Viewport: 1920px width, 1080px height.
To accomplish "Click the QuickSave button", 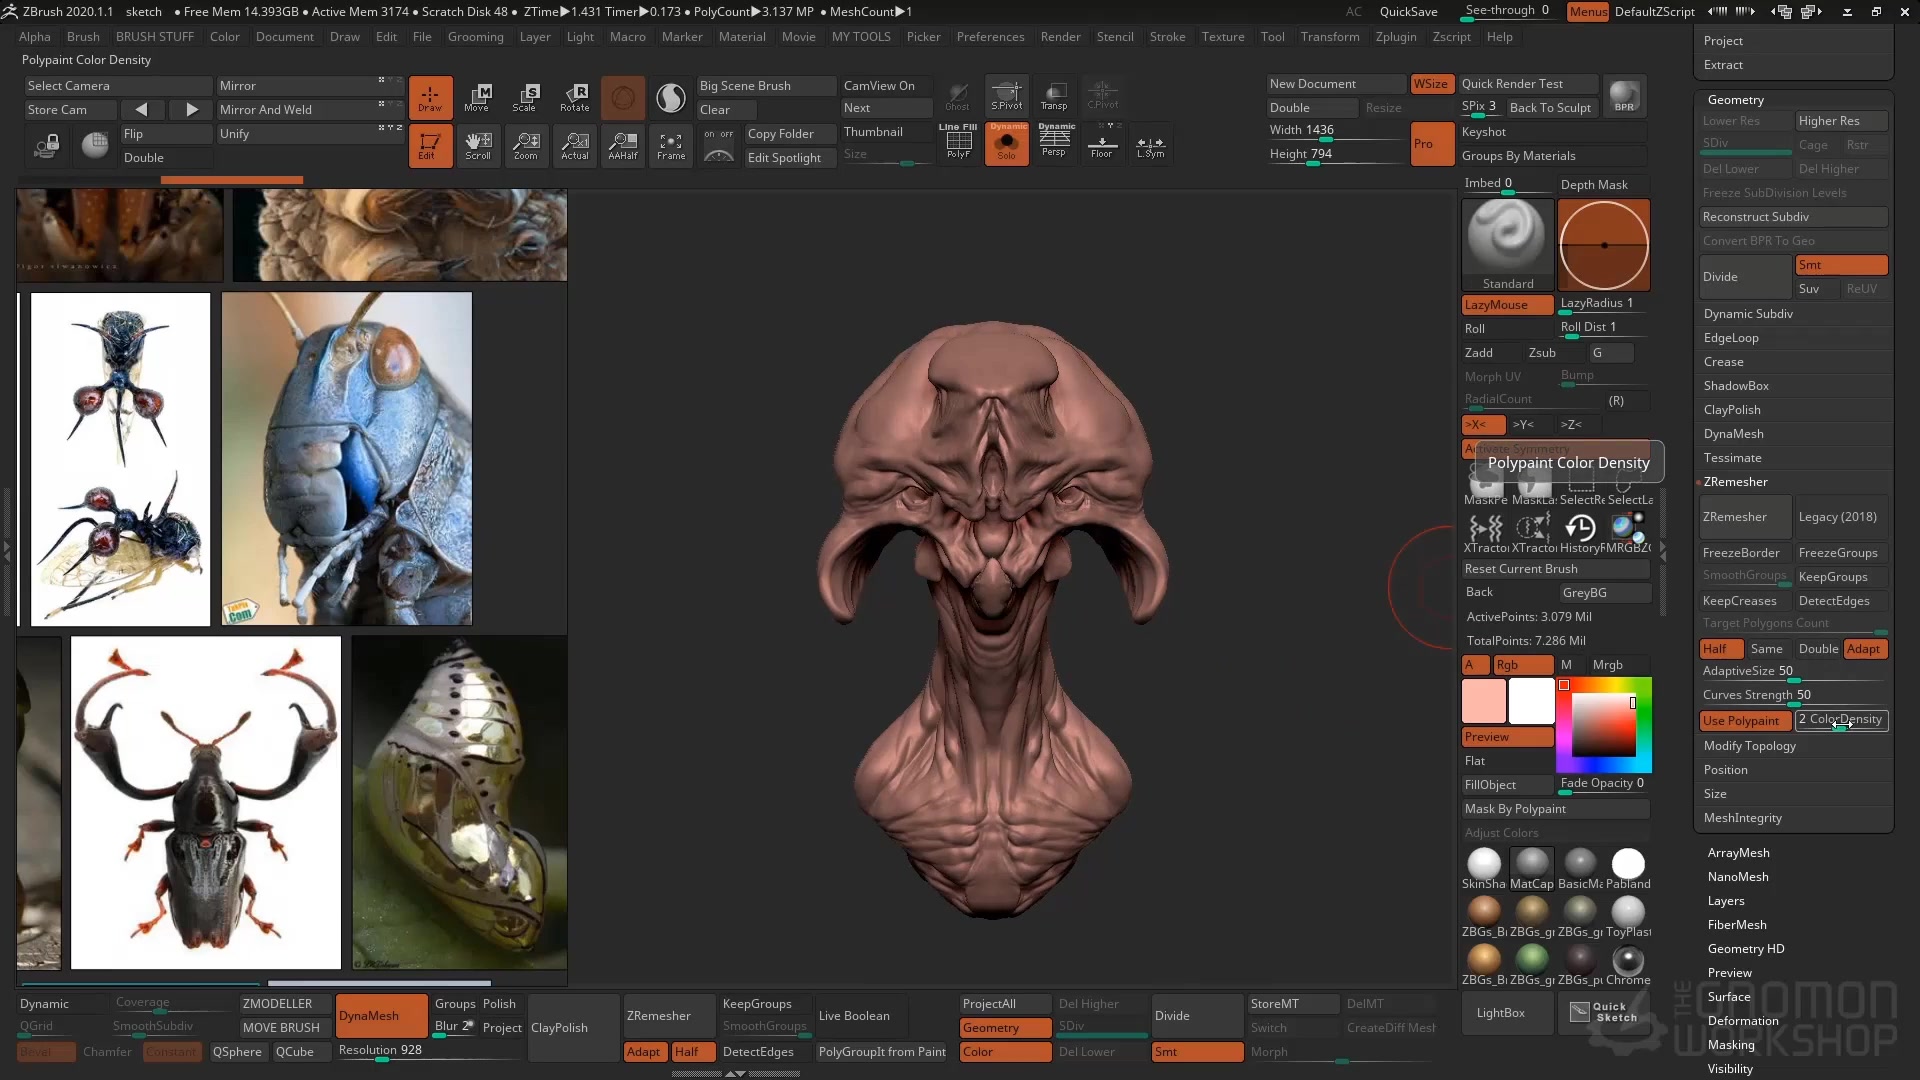I will [x=1408, y=11].
